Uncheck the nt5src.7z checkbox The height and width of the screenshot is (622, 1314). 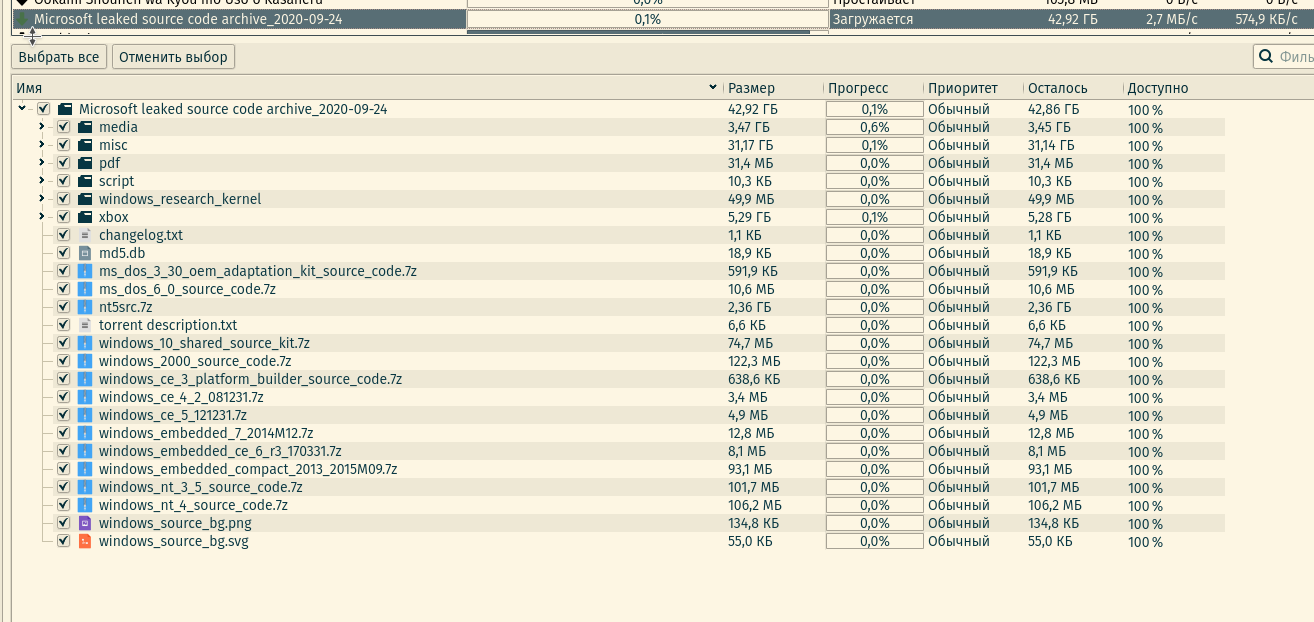pos(64,307)
